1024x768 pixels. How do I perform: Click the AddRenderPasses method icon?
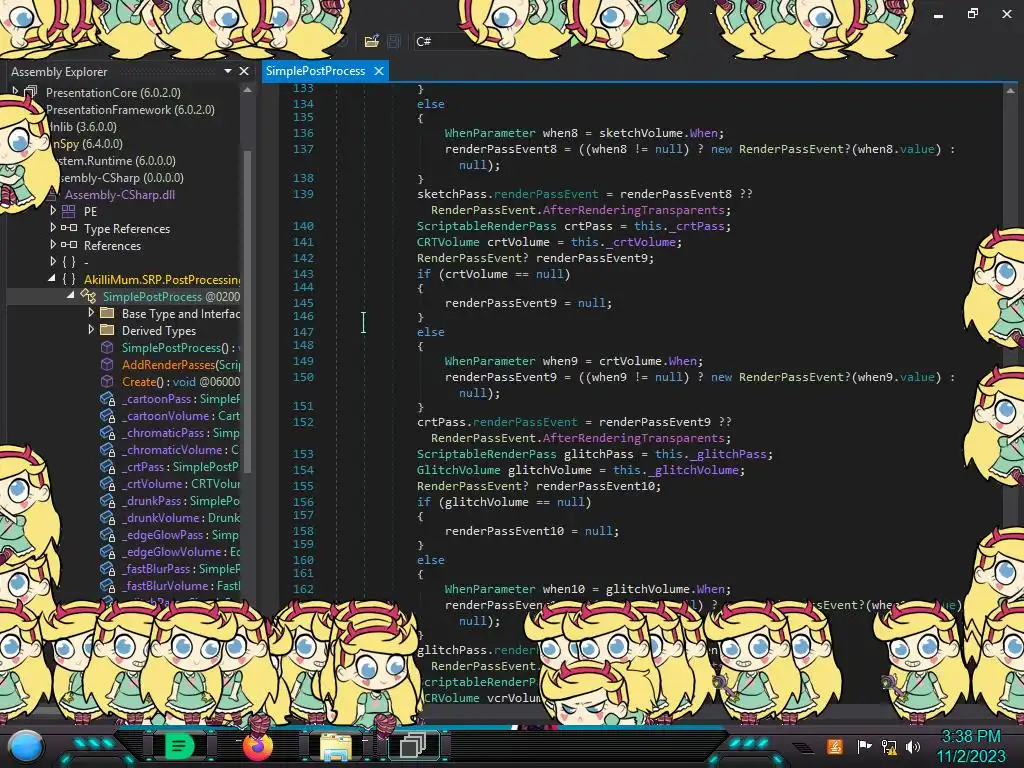(x=107, y=364)
